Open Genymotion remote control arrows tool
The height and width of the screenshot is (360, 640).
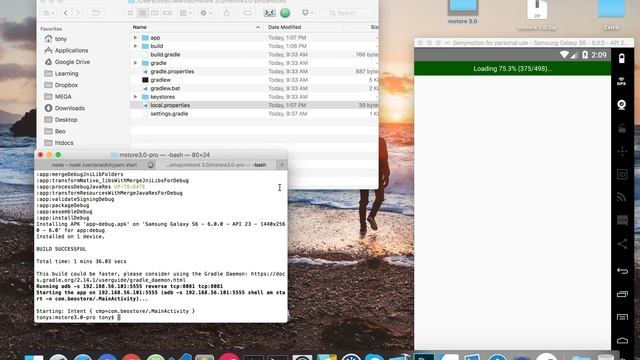click(622, 151)
